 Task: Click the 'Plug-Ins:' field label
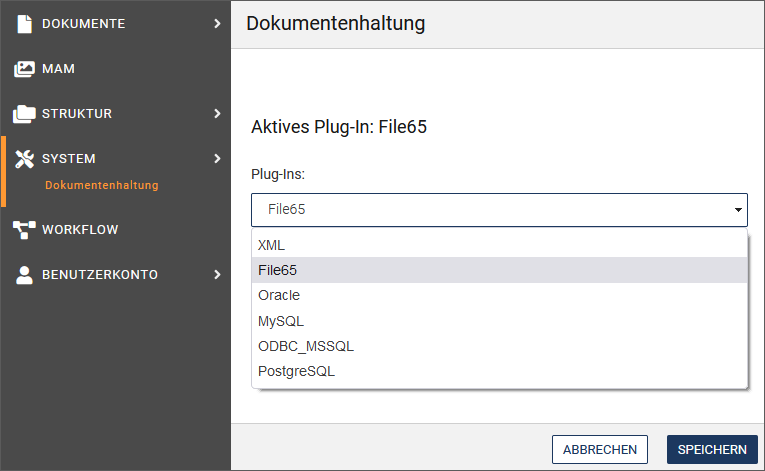278,174
